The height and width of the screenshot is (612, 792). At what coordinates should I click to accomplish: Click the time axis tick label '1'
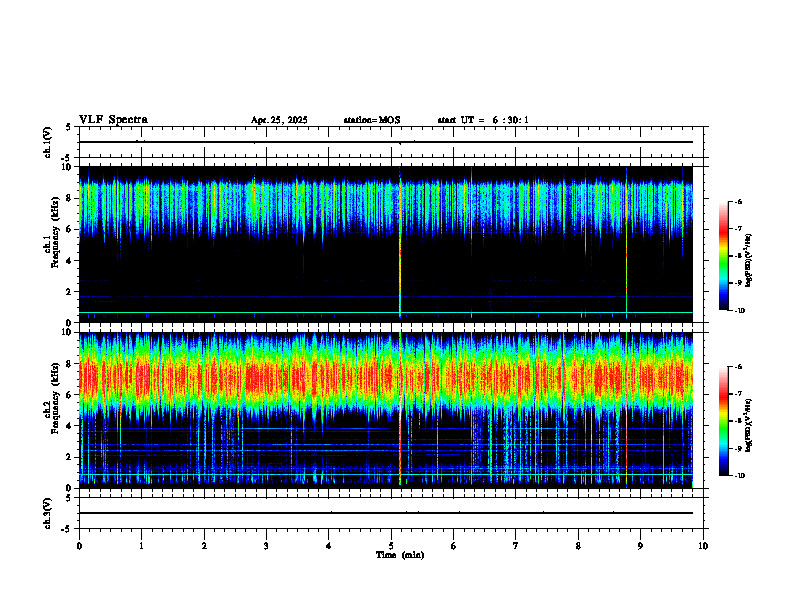tap(141, 546)
